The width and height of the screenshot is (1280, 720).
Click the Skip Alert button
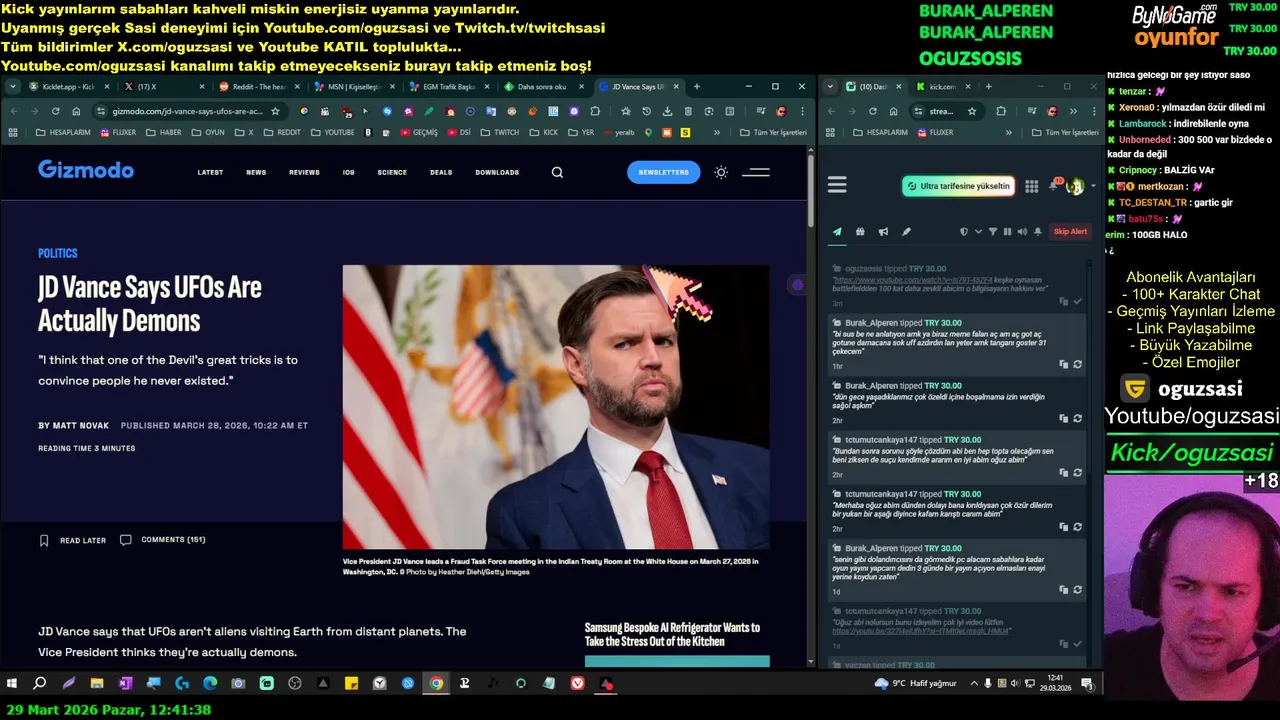coord(1070,232)
